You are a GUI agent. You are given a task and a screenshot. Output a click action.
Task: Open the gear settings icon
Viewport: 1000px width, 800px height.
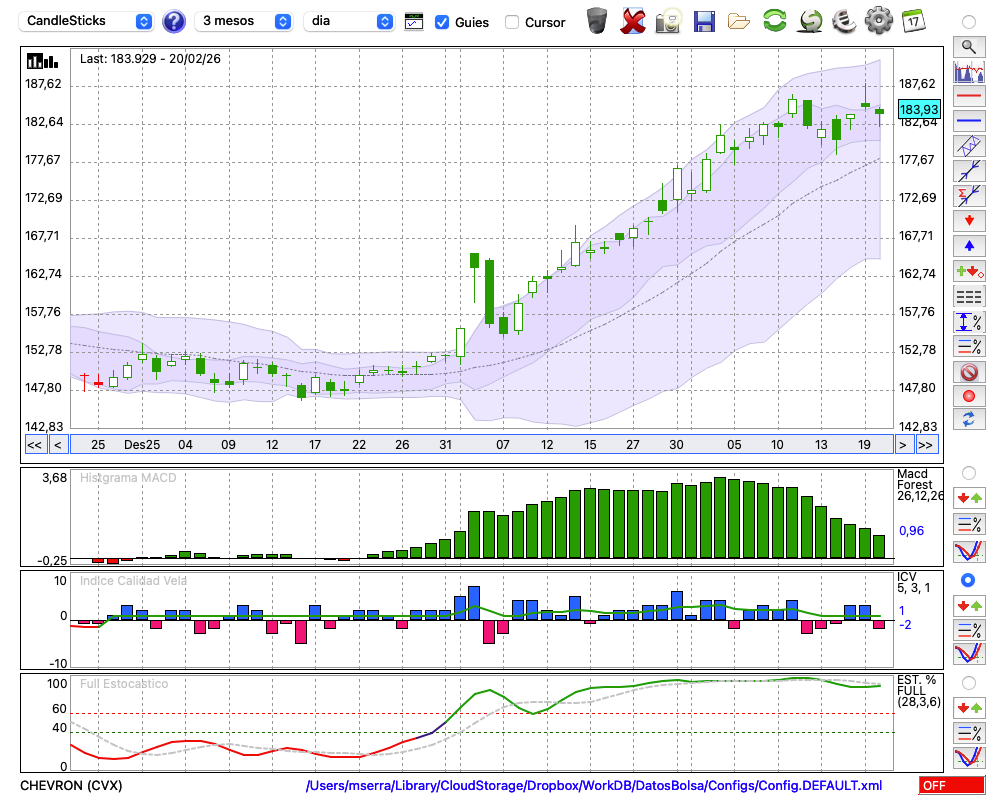coord(878,20)
